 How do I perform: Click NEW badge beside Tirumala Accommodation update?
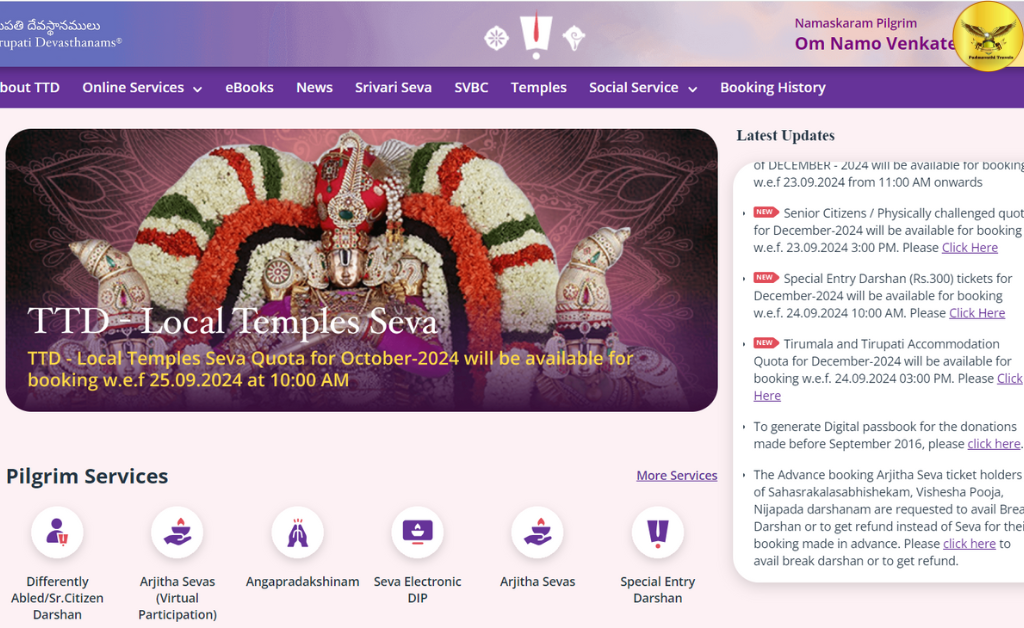[x=765, y=343]
